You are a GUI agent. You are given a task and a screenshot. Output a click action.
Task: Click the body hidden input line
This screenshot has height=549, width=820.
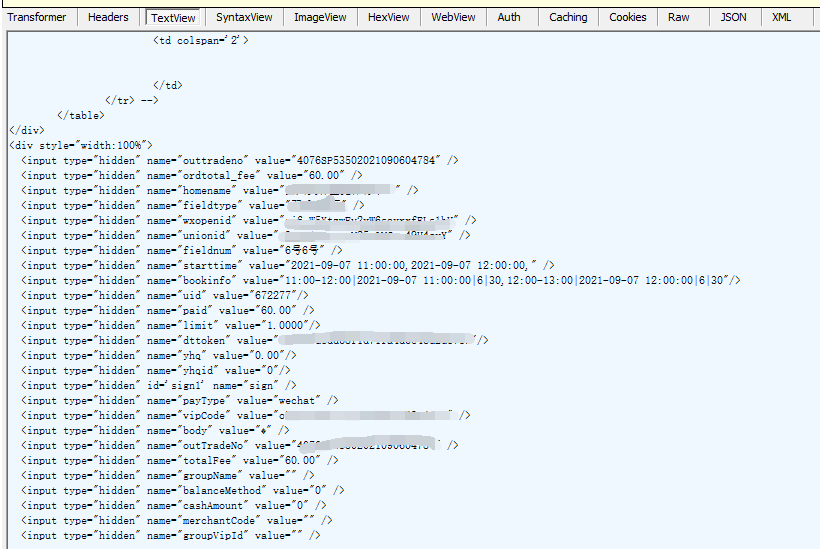[155, 431]
